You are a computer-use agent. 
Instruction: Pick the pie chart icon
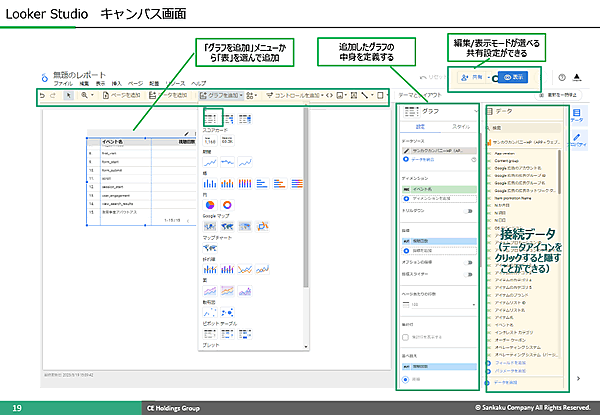click(x=210, y=204)
